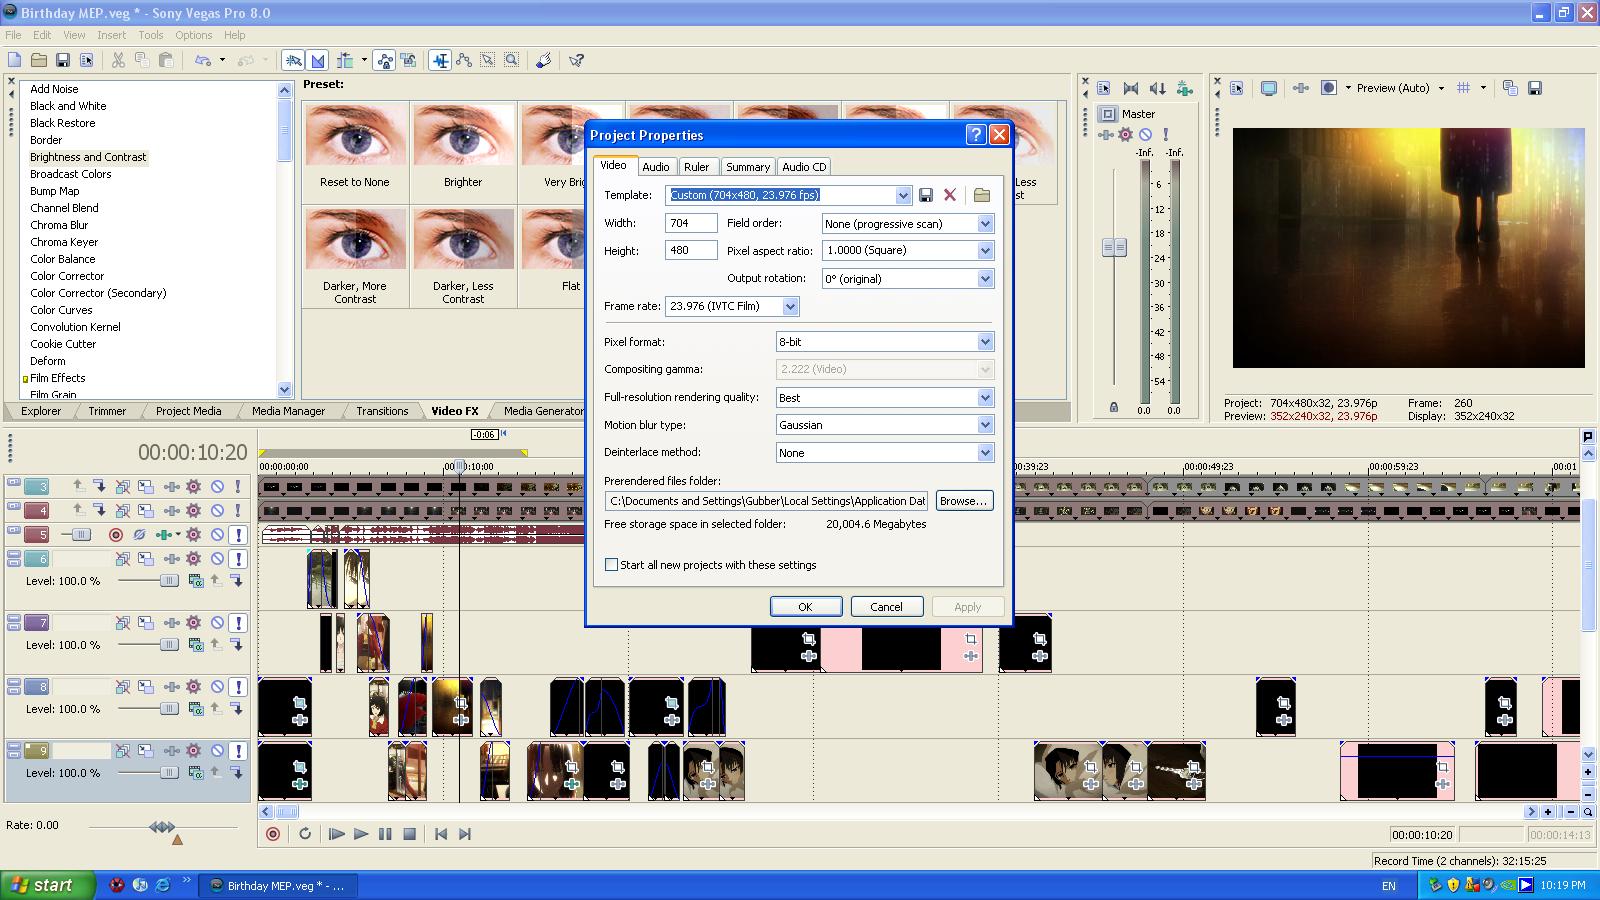Click the Width input field
Viewport: 1600px width, 900px height.
(691, 224)
